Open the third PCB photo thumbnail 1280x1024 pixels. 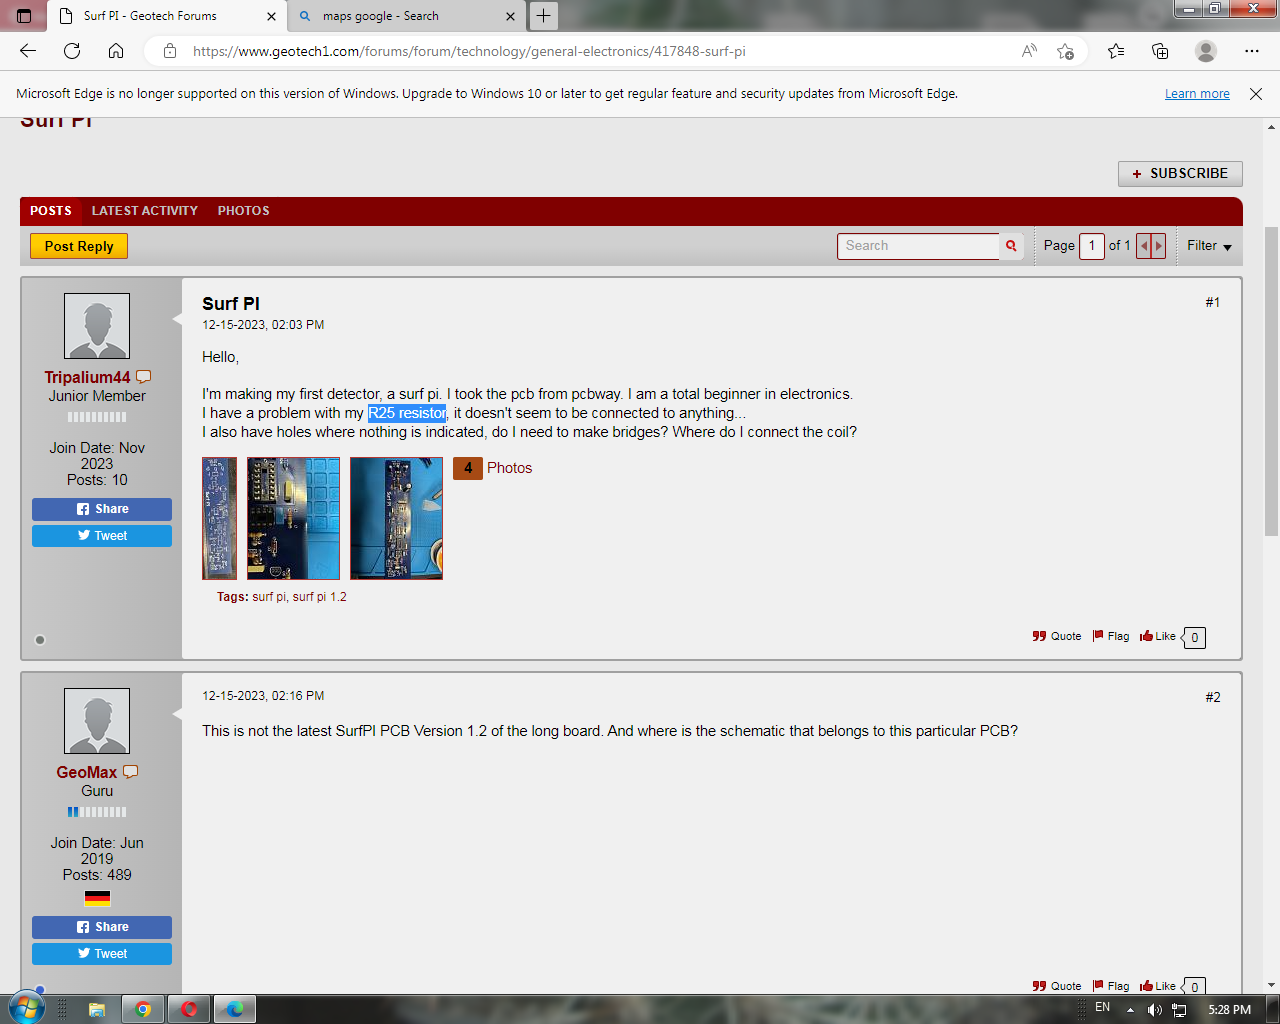(x=397, y=519)
